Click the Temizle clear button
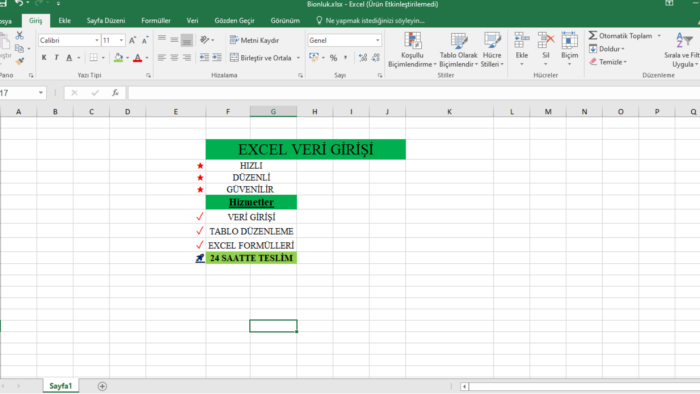This screenshot has height=394, width=700. [x=608, y=62]
